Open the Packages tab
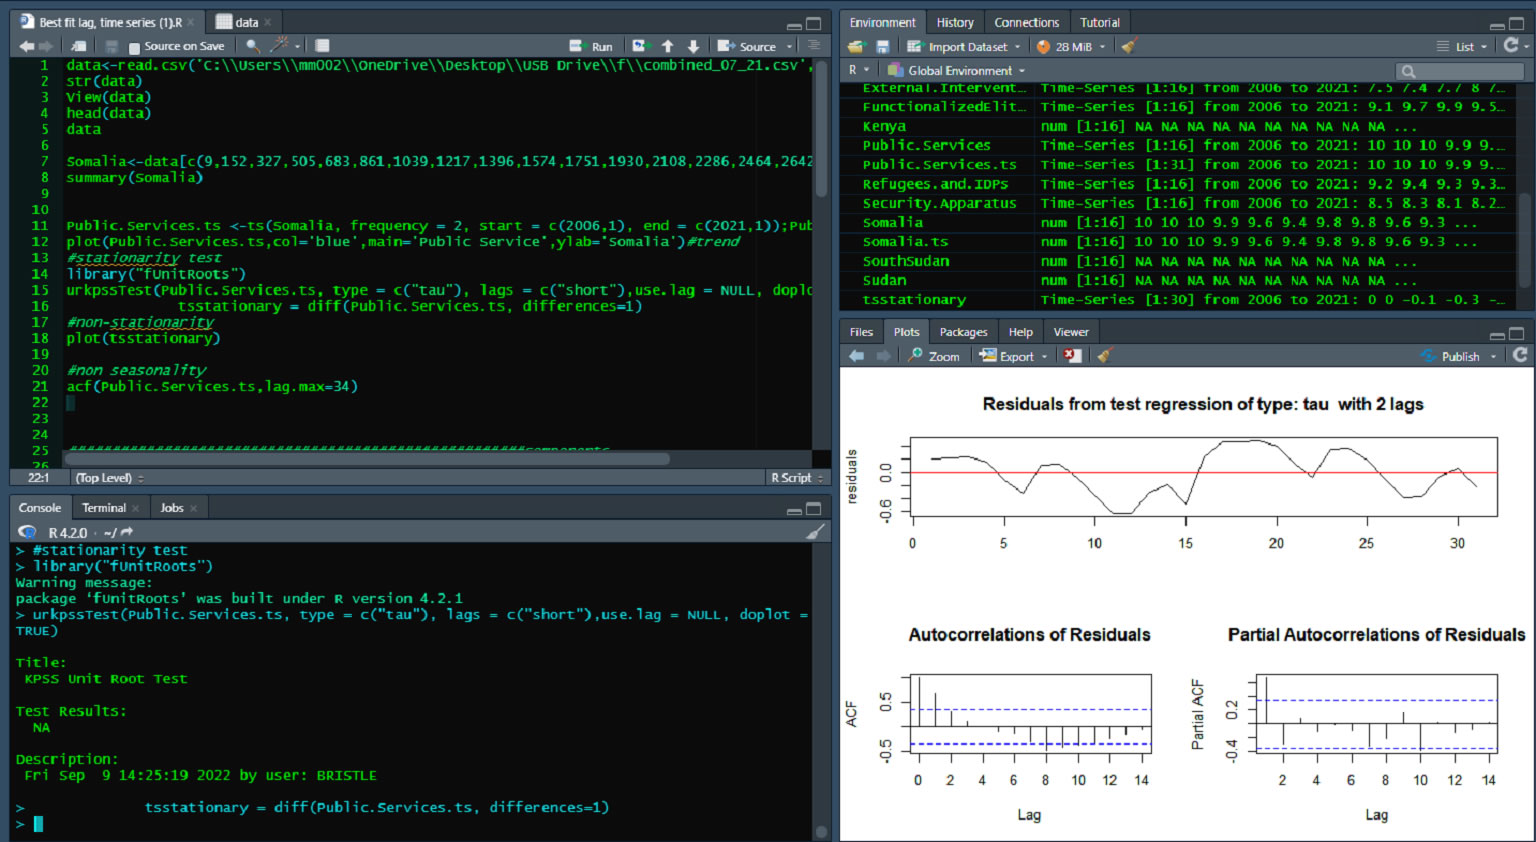The width and height of the screenshot is (1536, 842). pyautogui.click(x=964, y=332)
